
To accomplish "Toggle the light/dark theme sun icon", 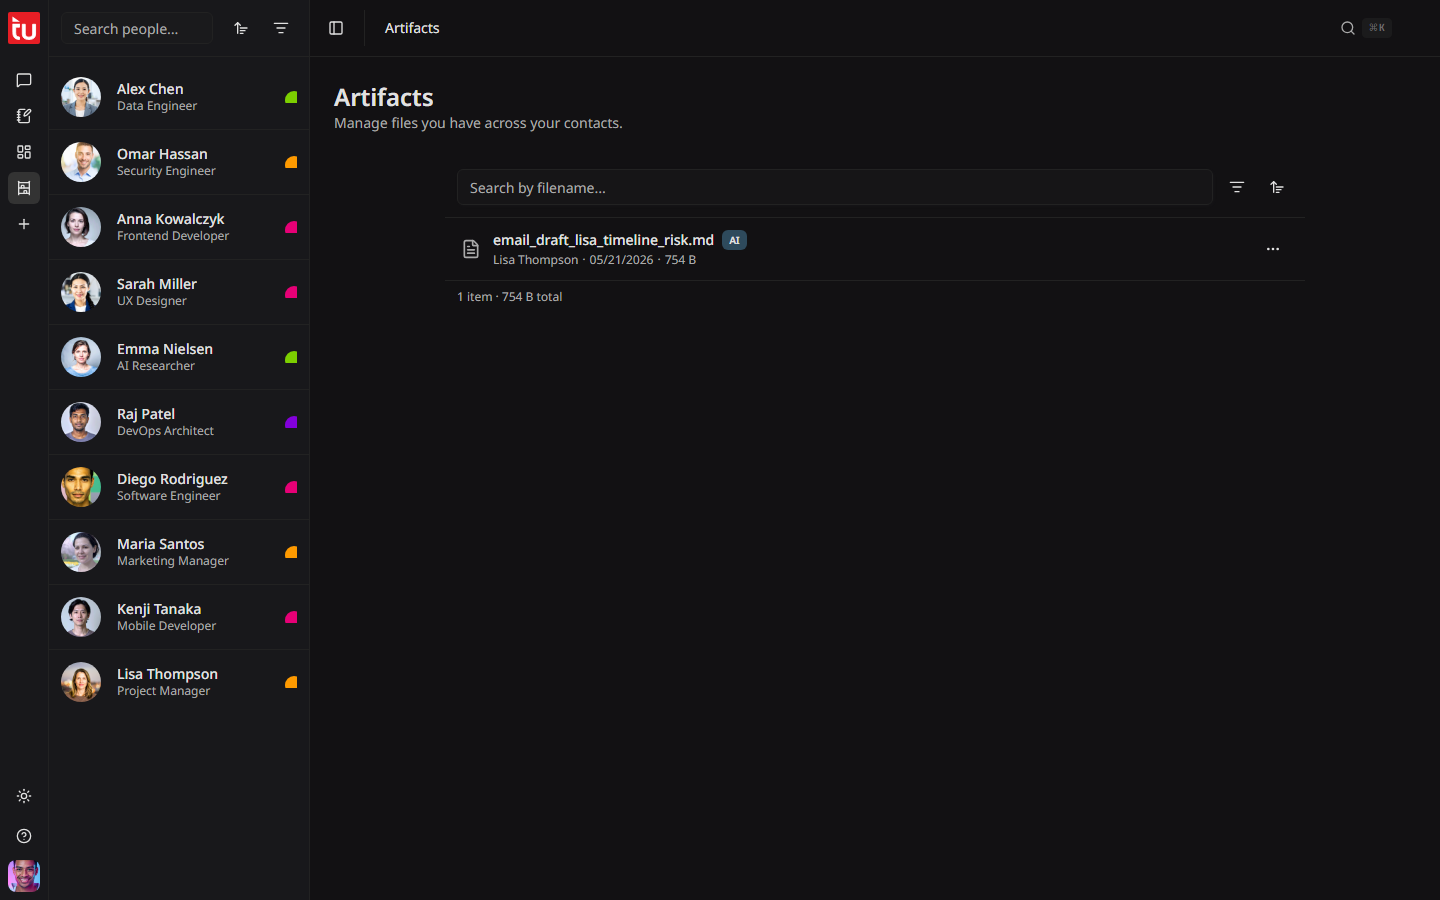I will [x=24, y=796].
